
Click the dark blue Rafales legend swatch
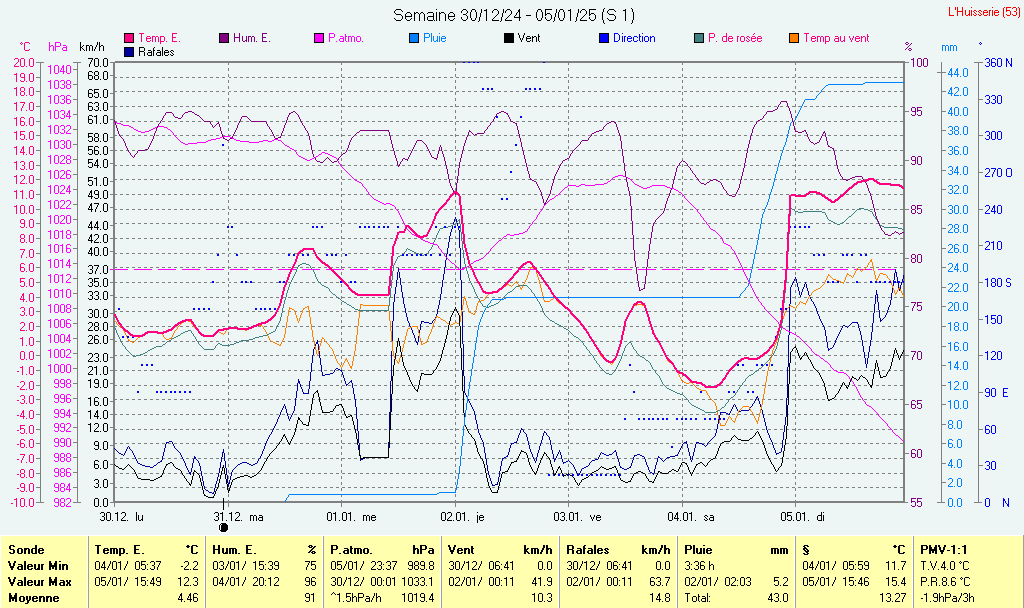click(x=129, y=52)
